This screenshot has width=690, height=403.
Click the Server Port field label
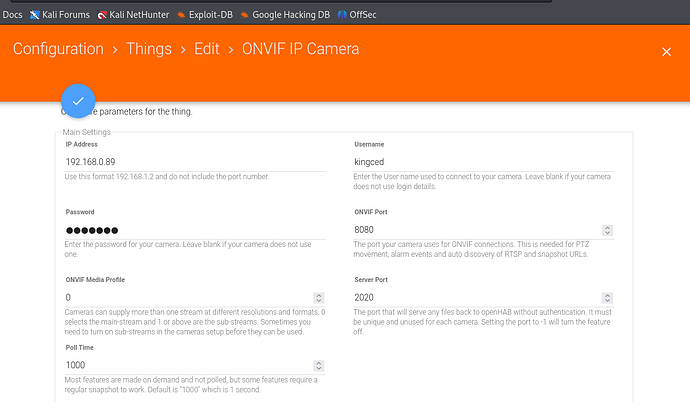pos(371,280)
